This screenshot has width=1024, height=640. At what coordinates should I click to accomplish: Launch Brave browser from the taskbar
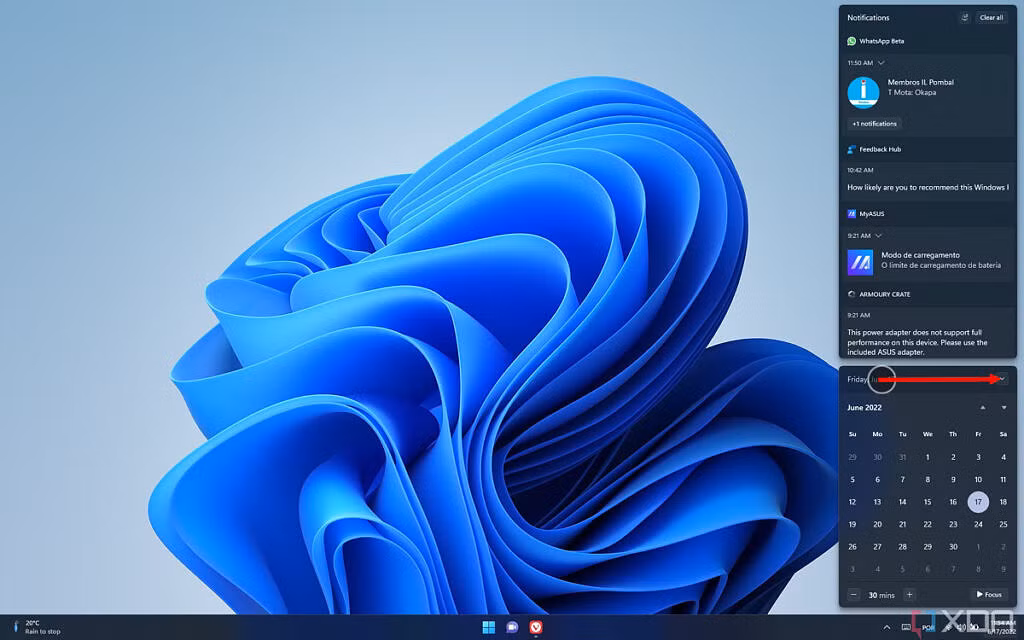[x=535, y=627]
